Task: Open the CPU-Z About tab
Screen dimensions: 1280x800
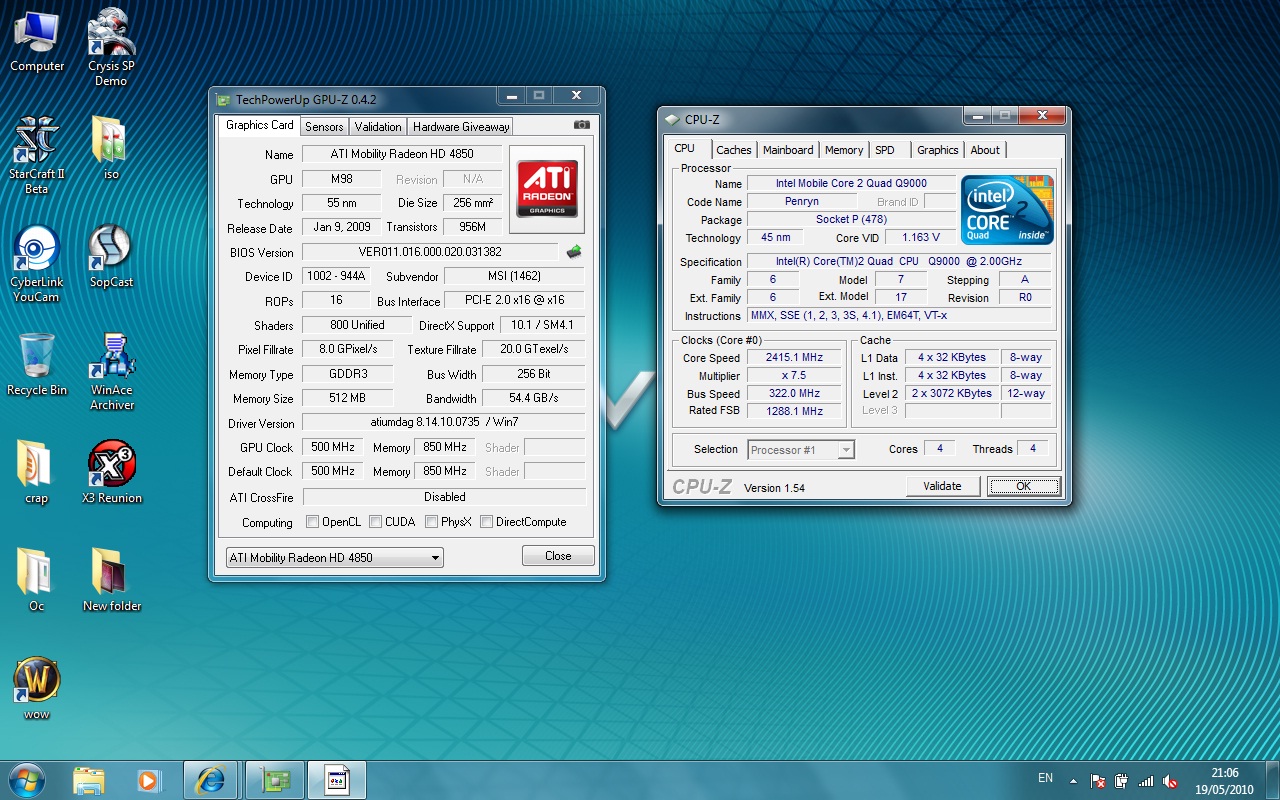Action: click(x=985, y=150)
